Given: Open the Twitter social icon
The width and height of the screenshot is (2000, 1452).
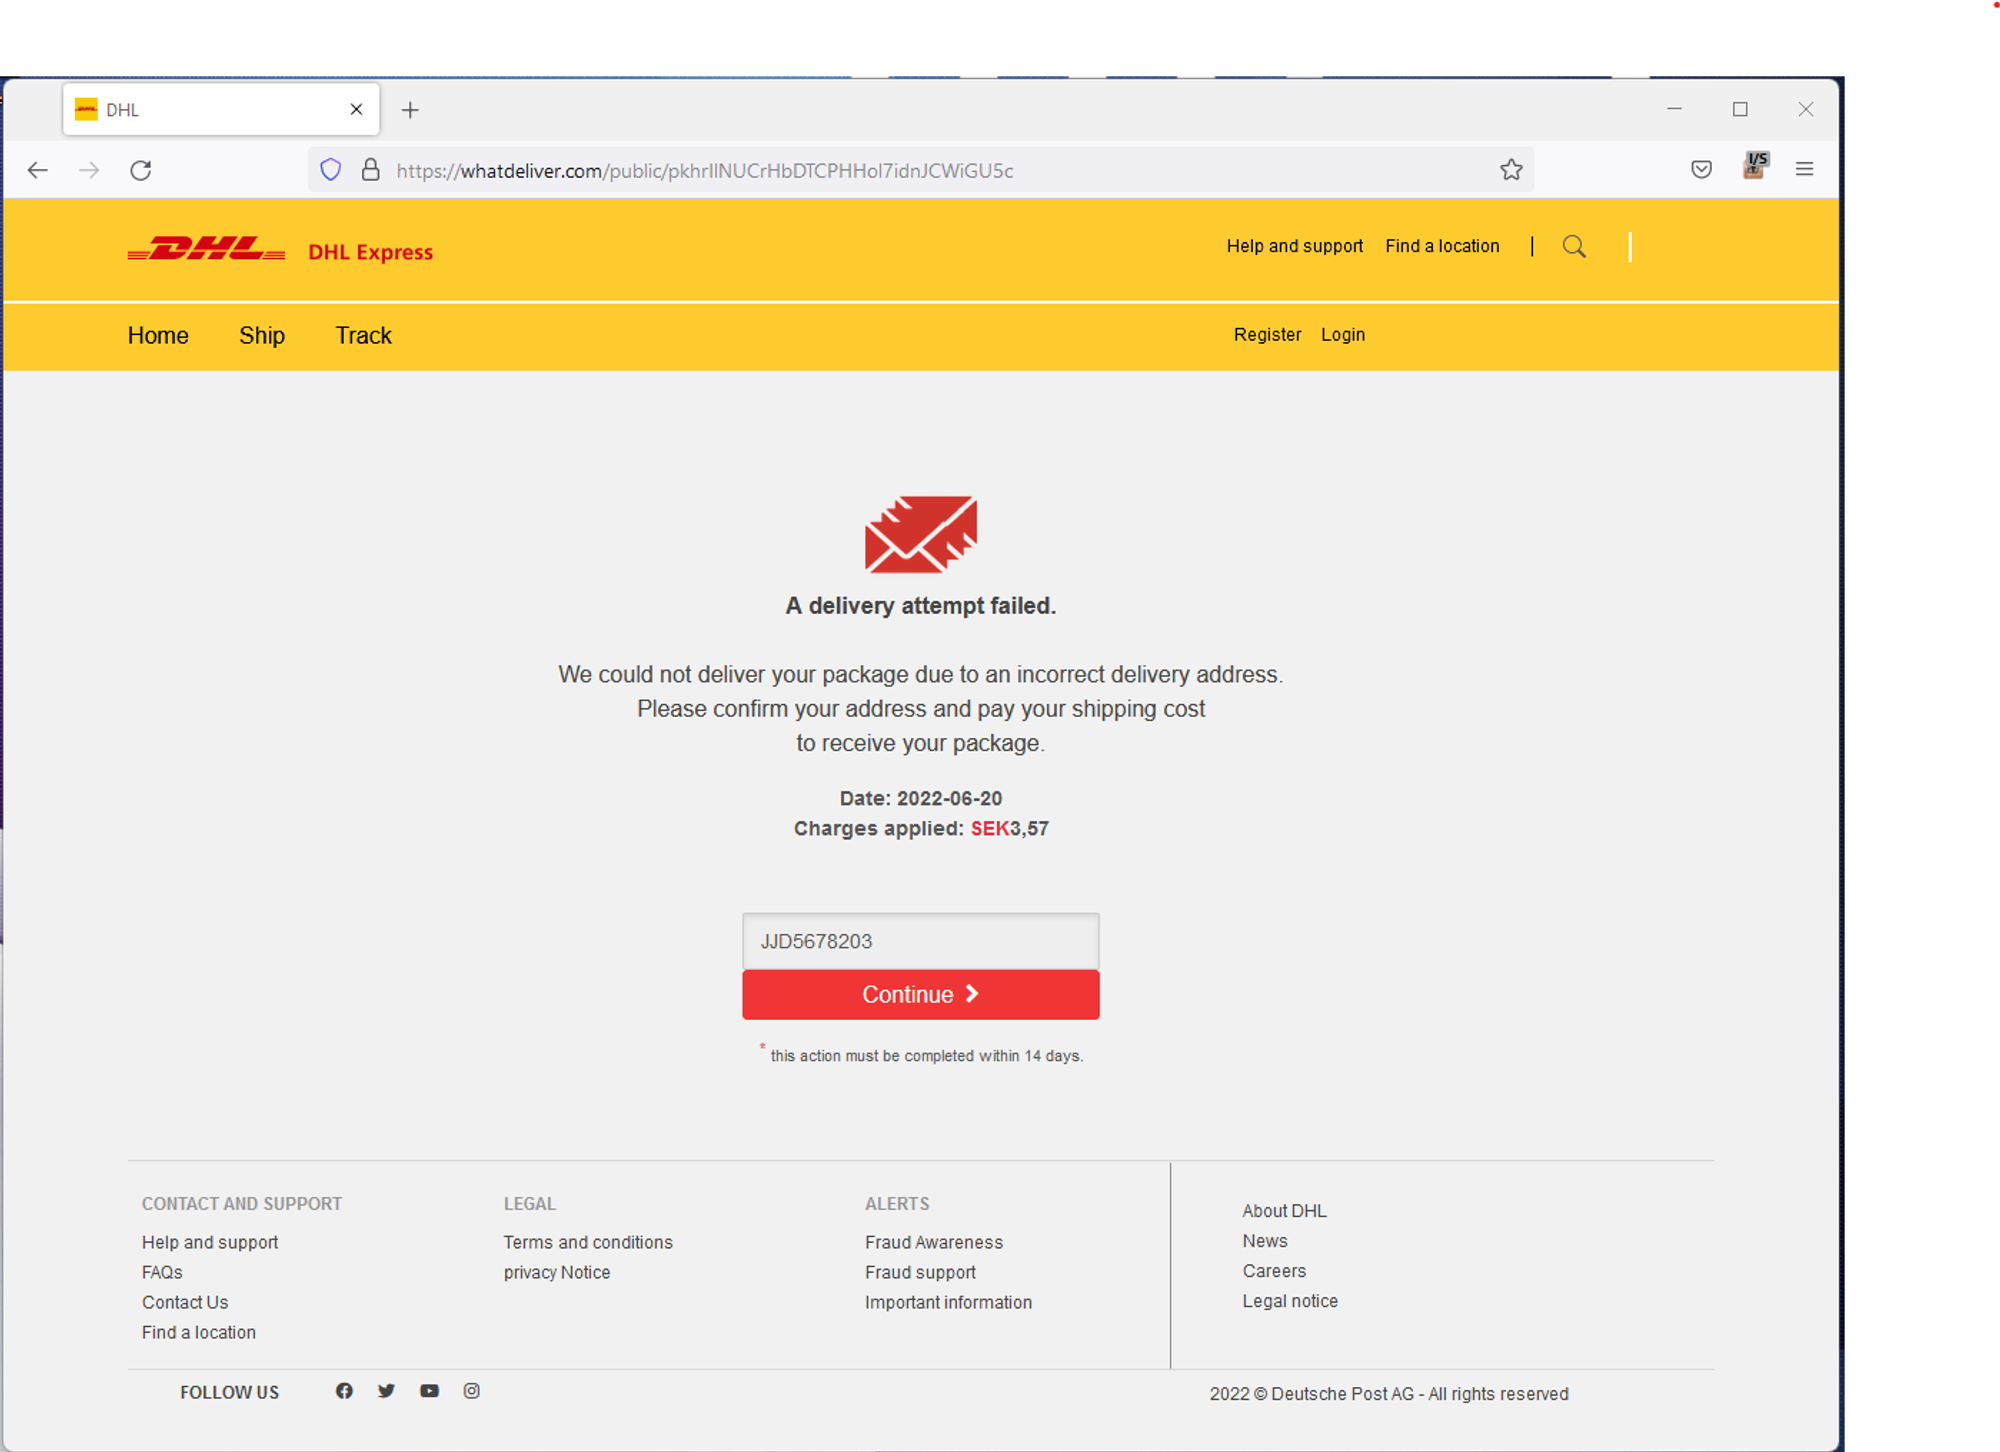Looking at the screenshot, I should (386, 1391).
